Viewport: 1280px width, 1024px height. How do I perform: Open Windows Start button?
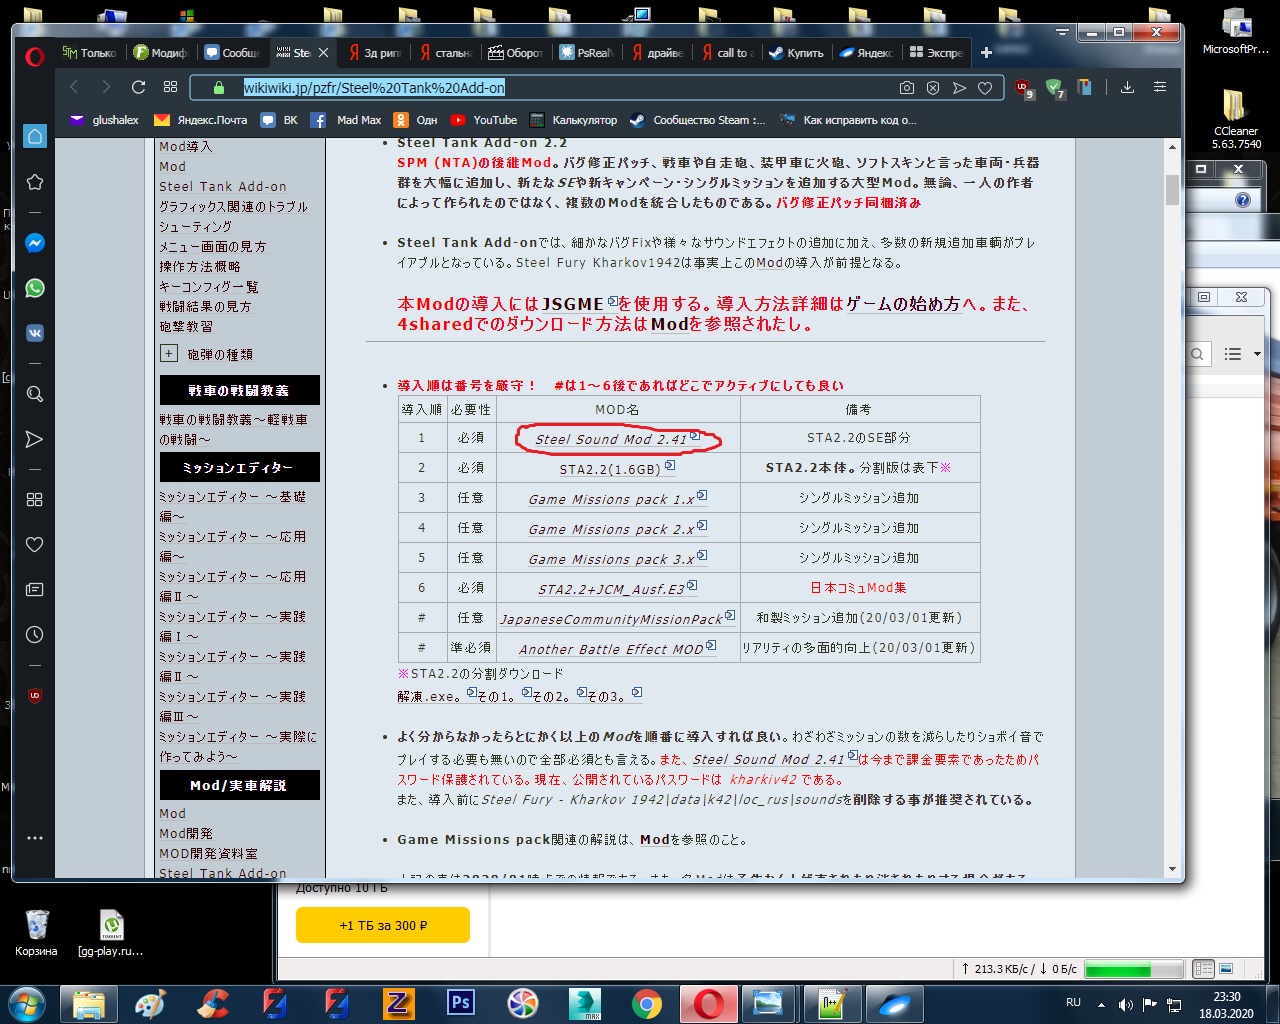pos(26,1003)
